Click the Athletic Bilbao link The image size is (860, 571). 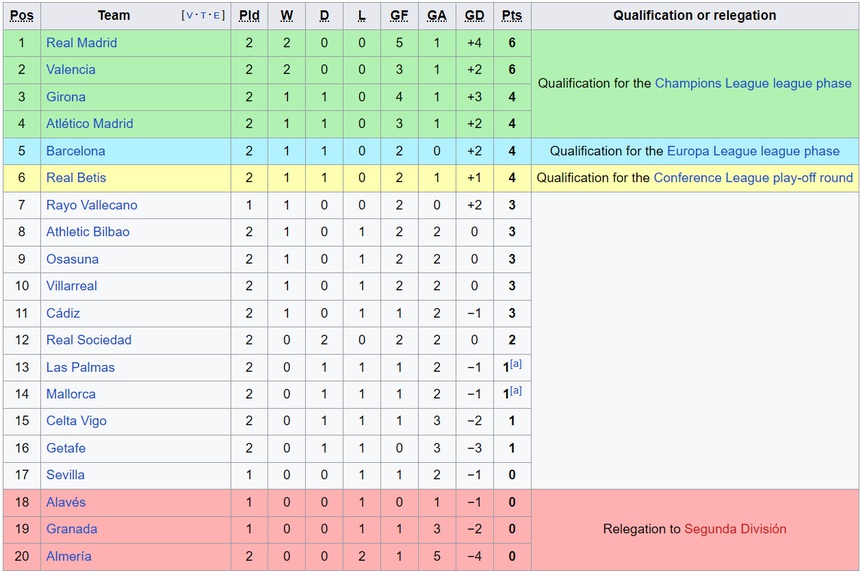point(88,232)
